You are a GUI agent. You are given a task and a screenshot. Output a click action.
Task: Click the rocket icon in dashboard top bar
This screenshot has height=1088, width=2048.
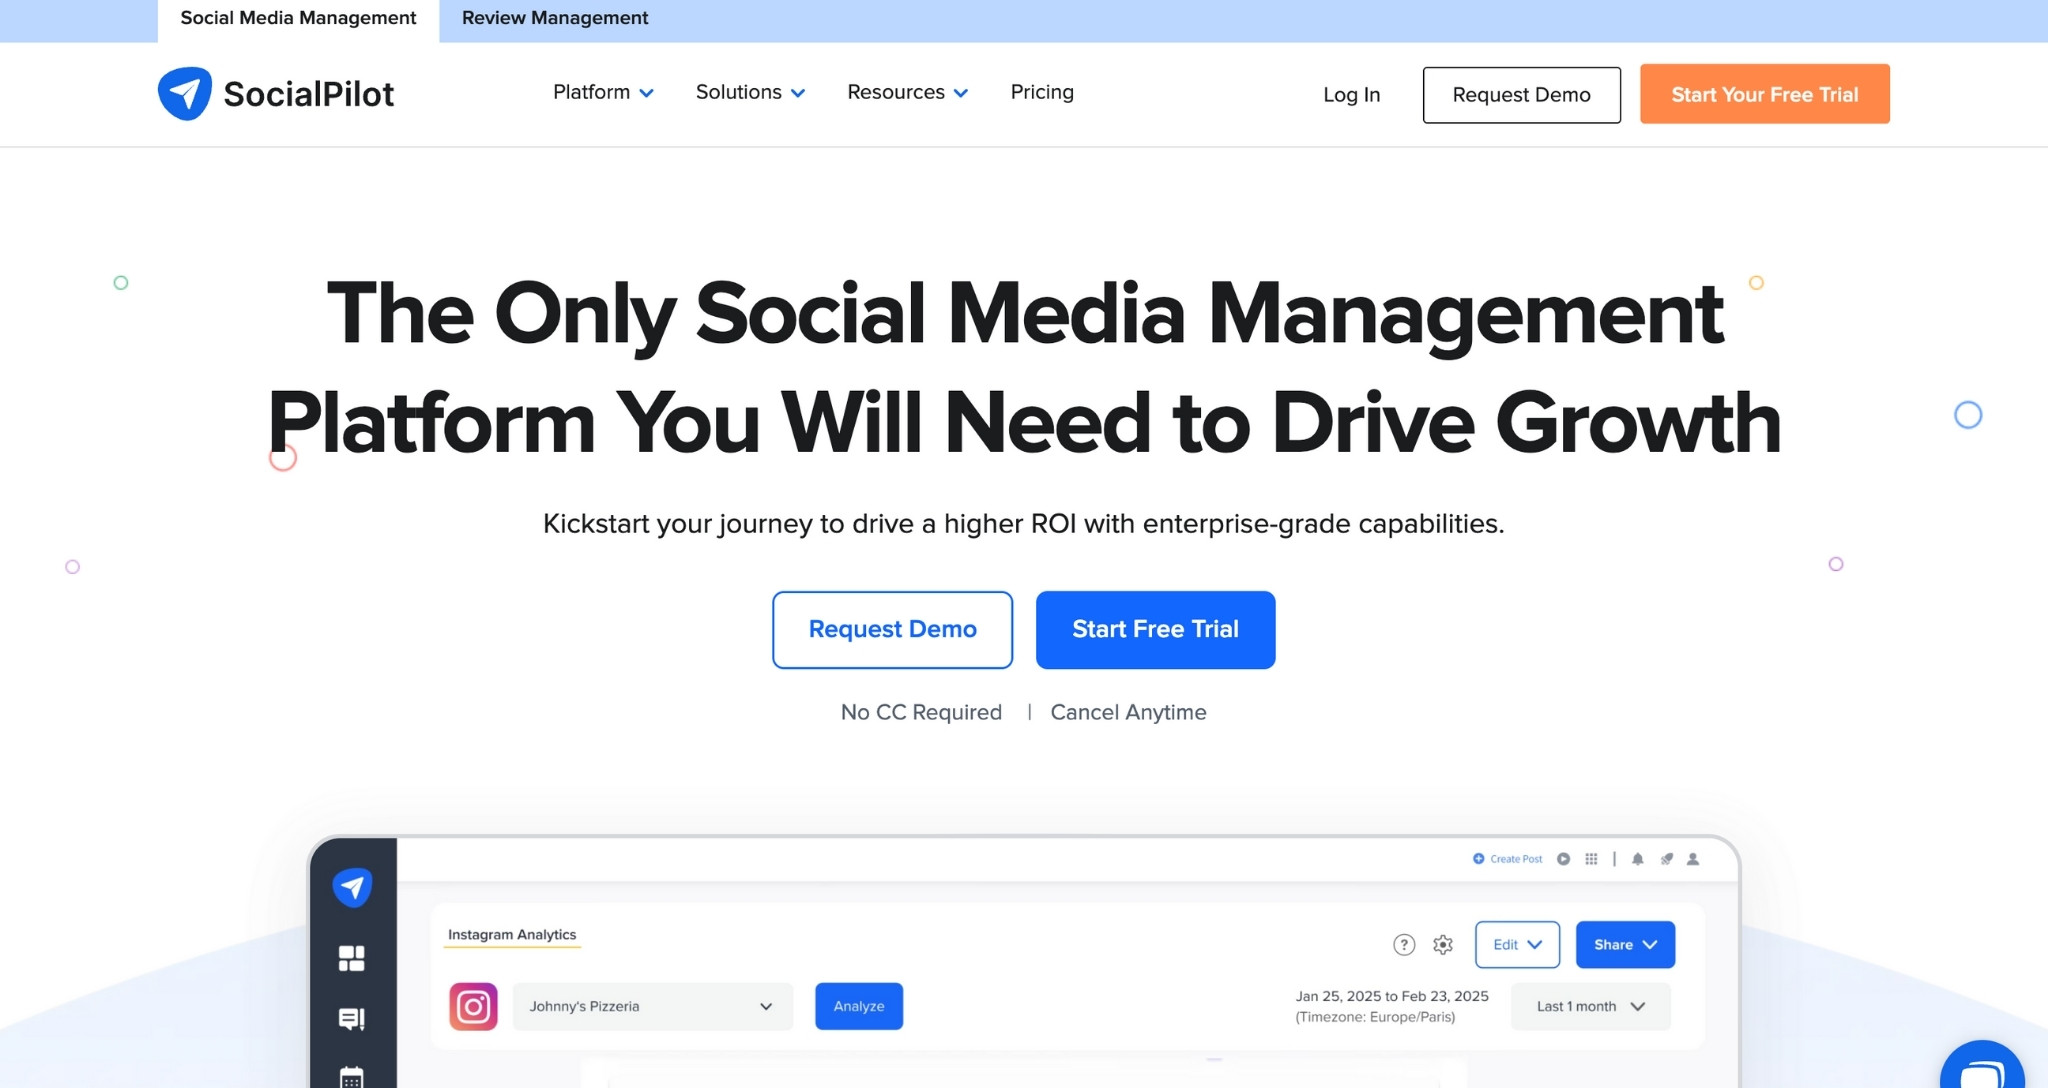point(1666,859)
